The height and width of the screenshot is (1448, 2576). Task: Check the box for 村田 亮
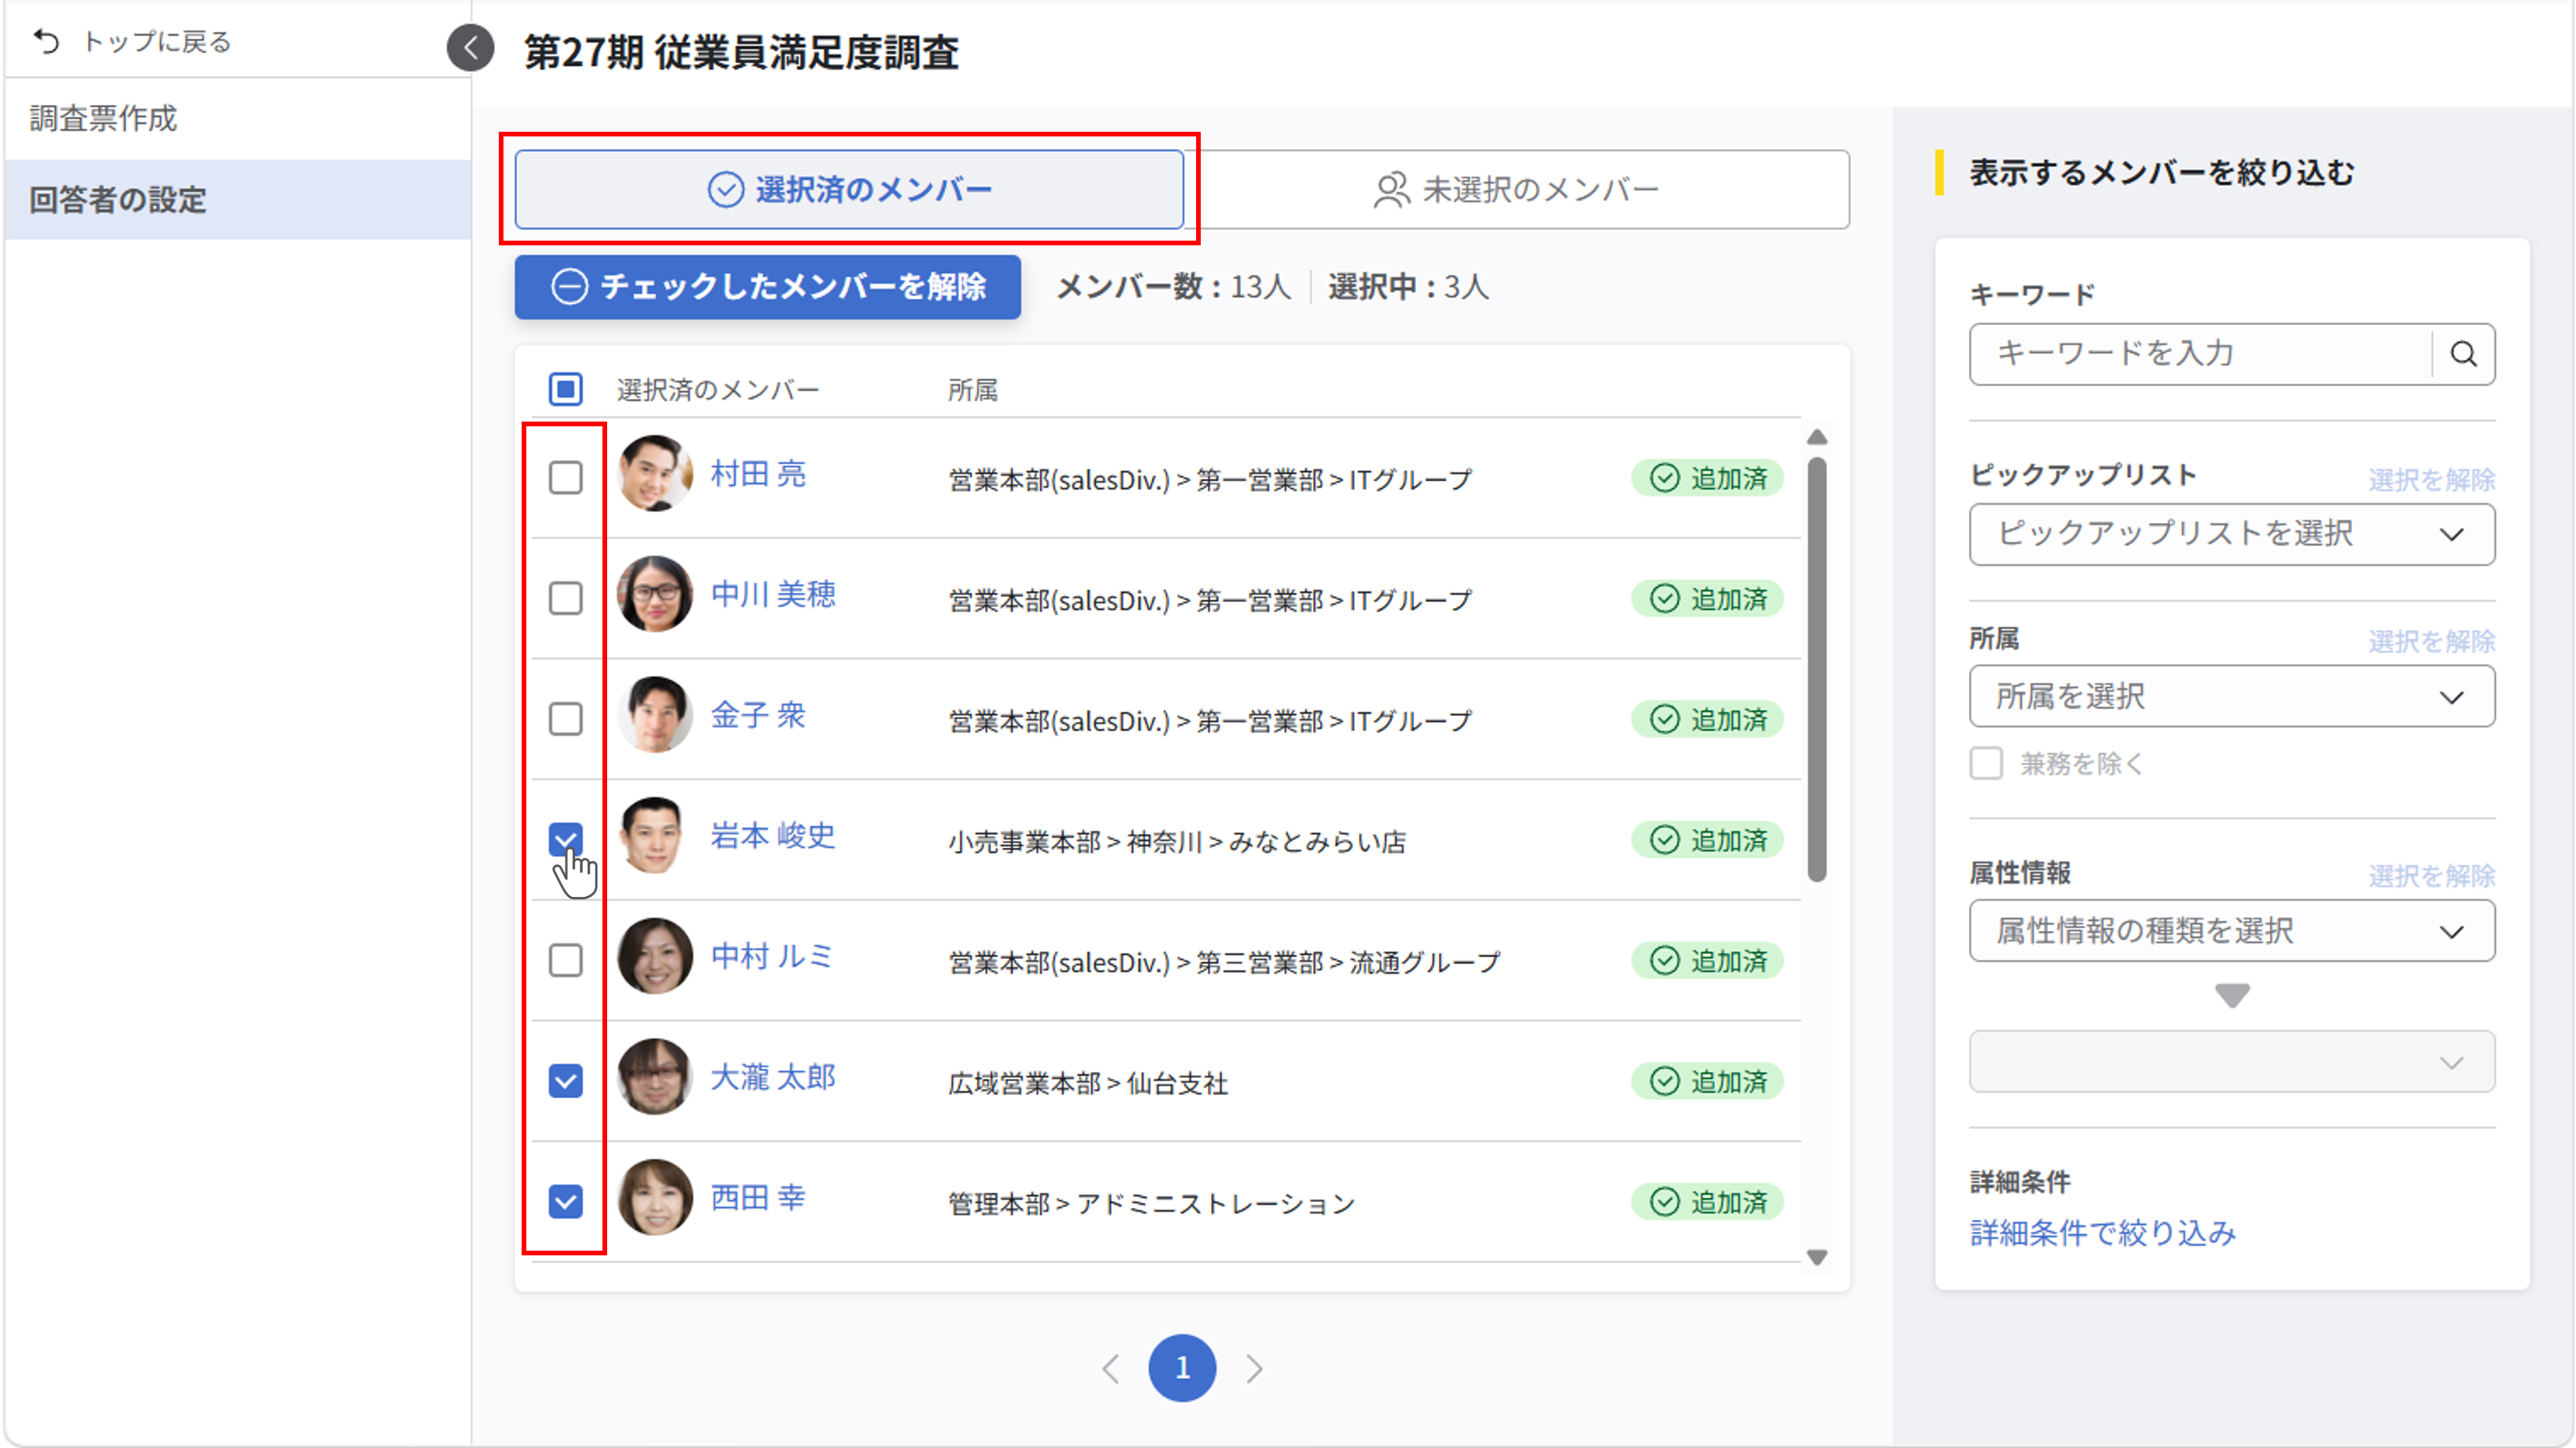click(566, 478)
